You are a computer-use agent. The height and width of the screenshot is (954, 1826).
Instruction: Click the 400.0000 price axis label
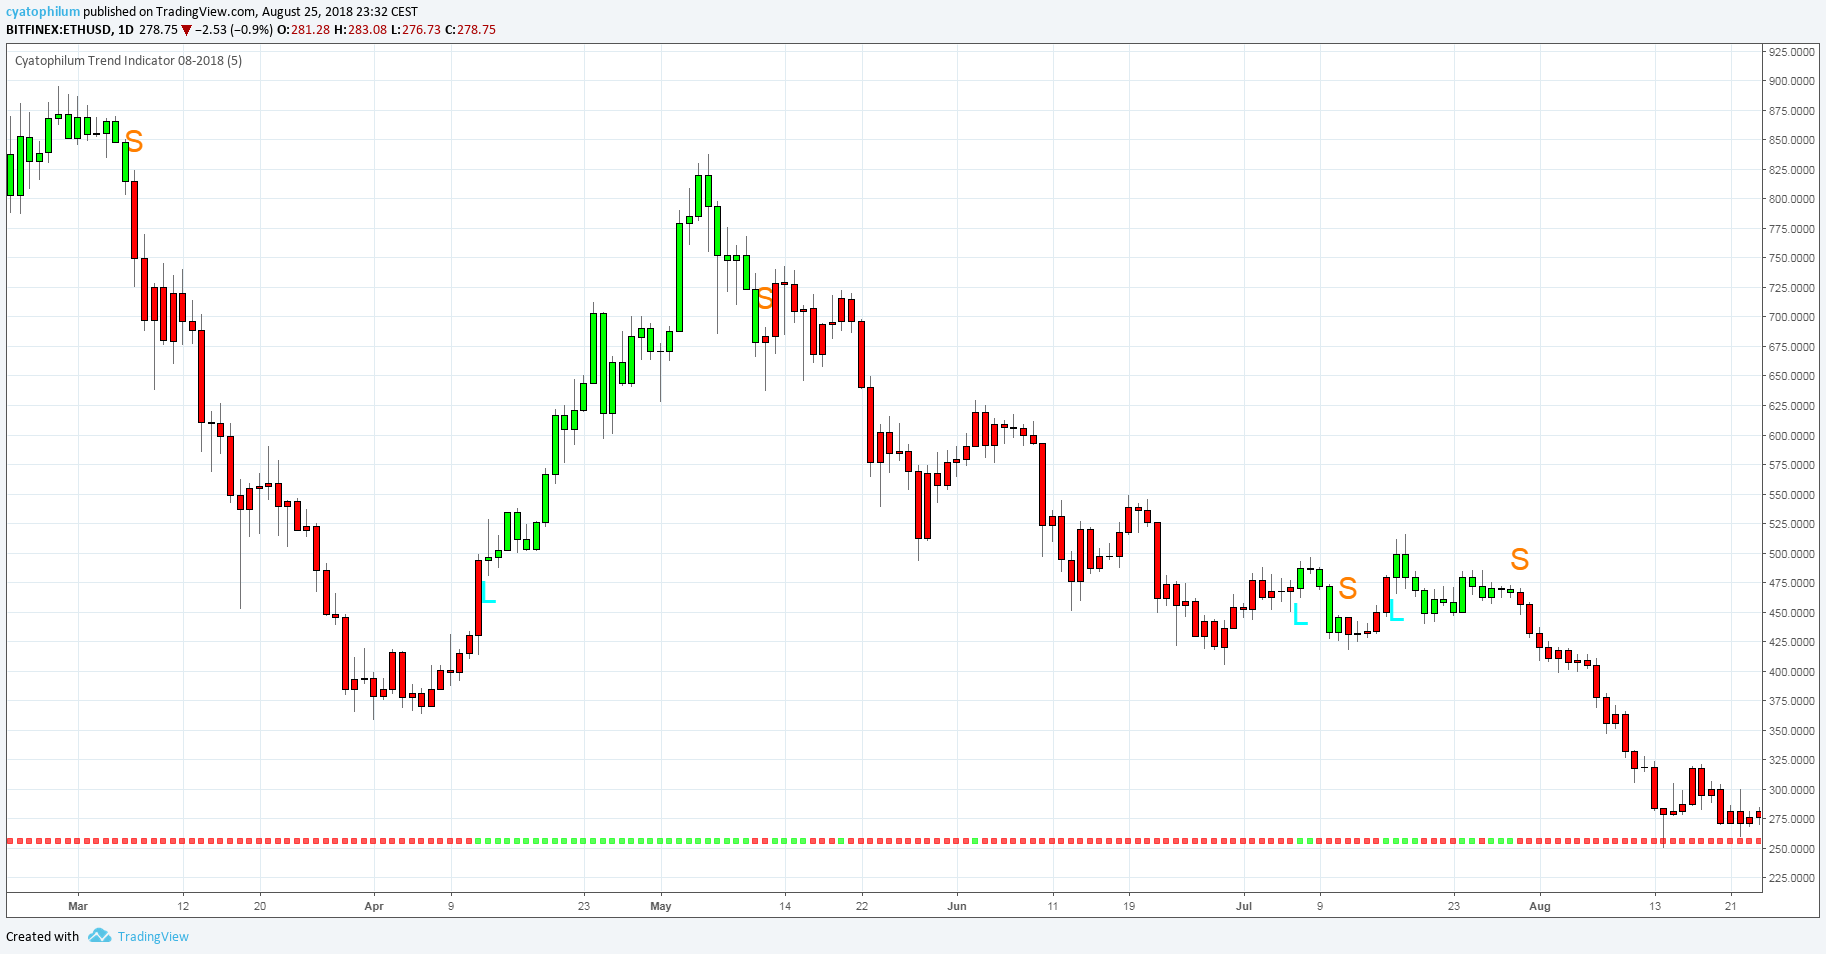1791,672
